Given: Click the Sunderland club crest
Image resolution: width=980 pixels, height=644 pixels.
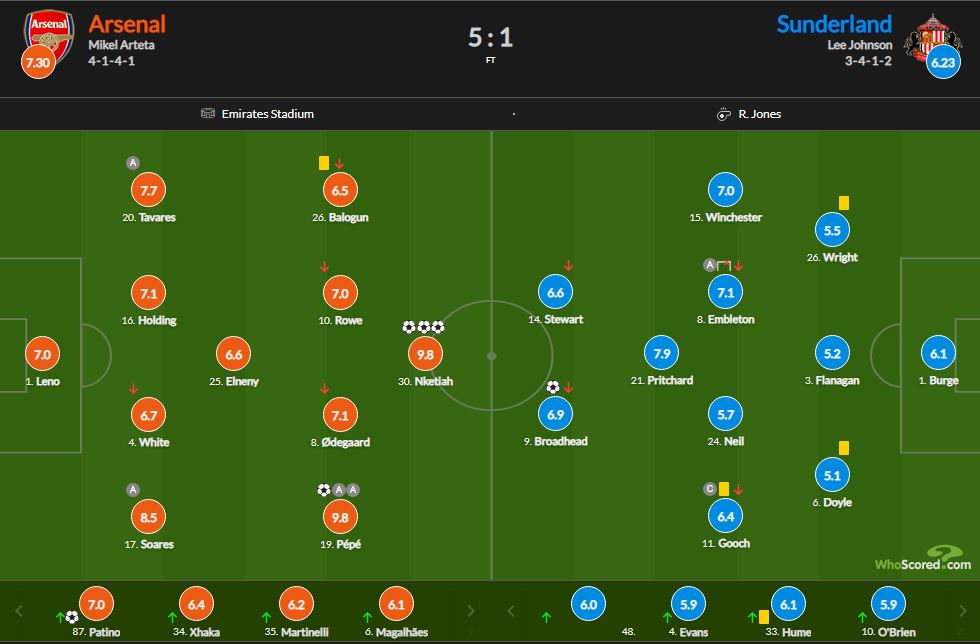Looking at the screenshot, I should tap(932, 38).
